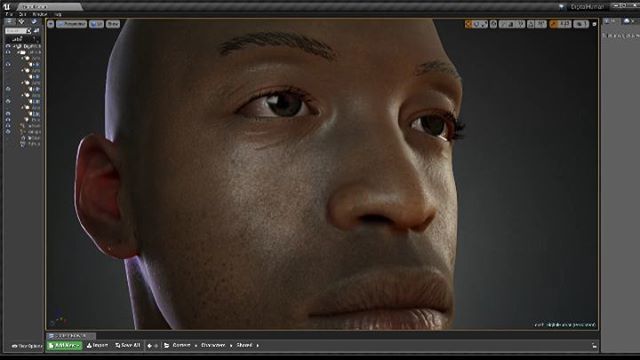Open the viewport options arrow menu
Viewport: 640px width, 360px height.
(x=51, y=24)
